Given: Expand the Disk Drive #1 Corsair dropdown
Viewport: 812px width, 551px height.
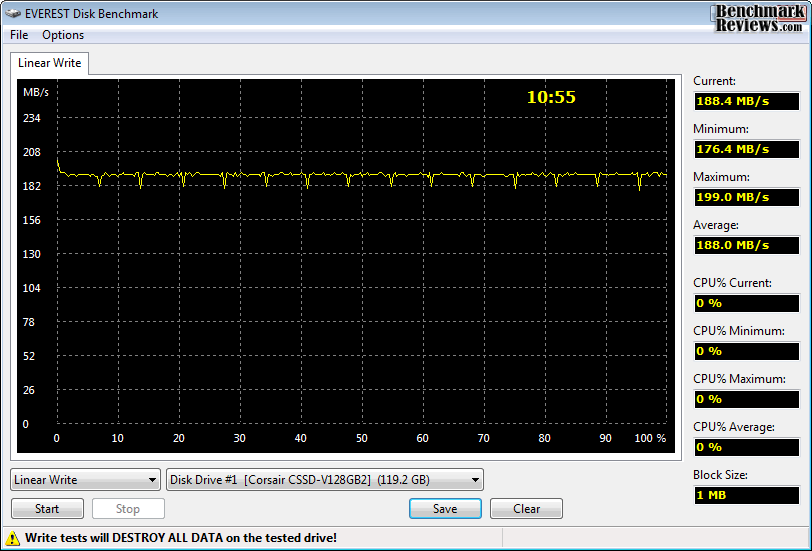Looking at the screenshot, I should [325, 480].
